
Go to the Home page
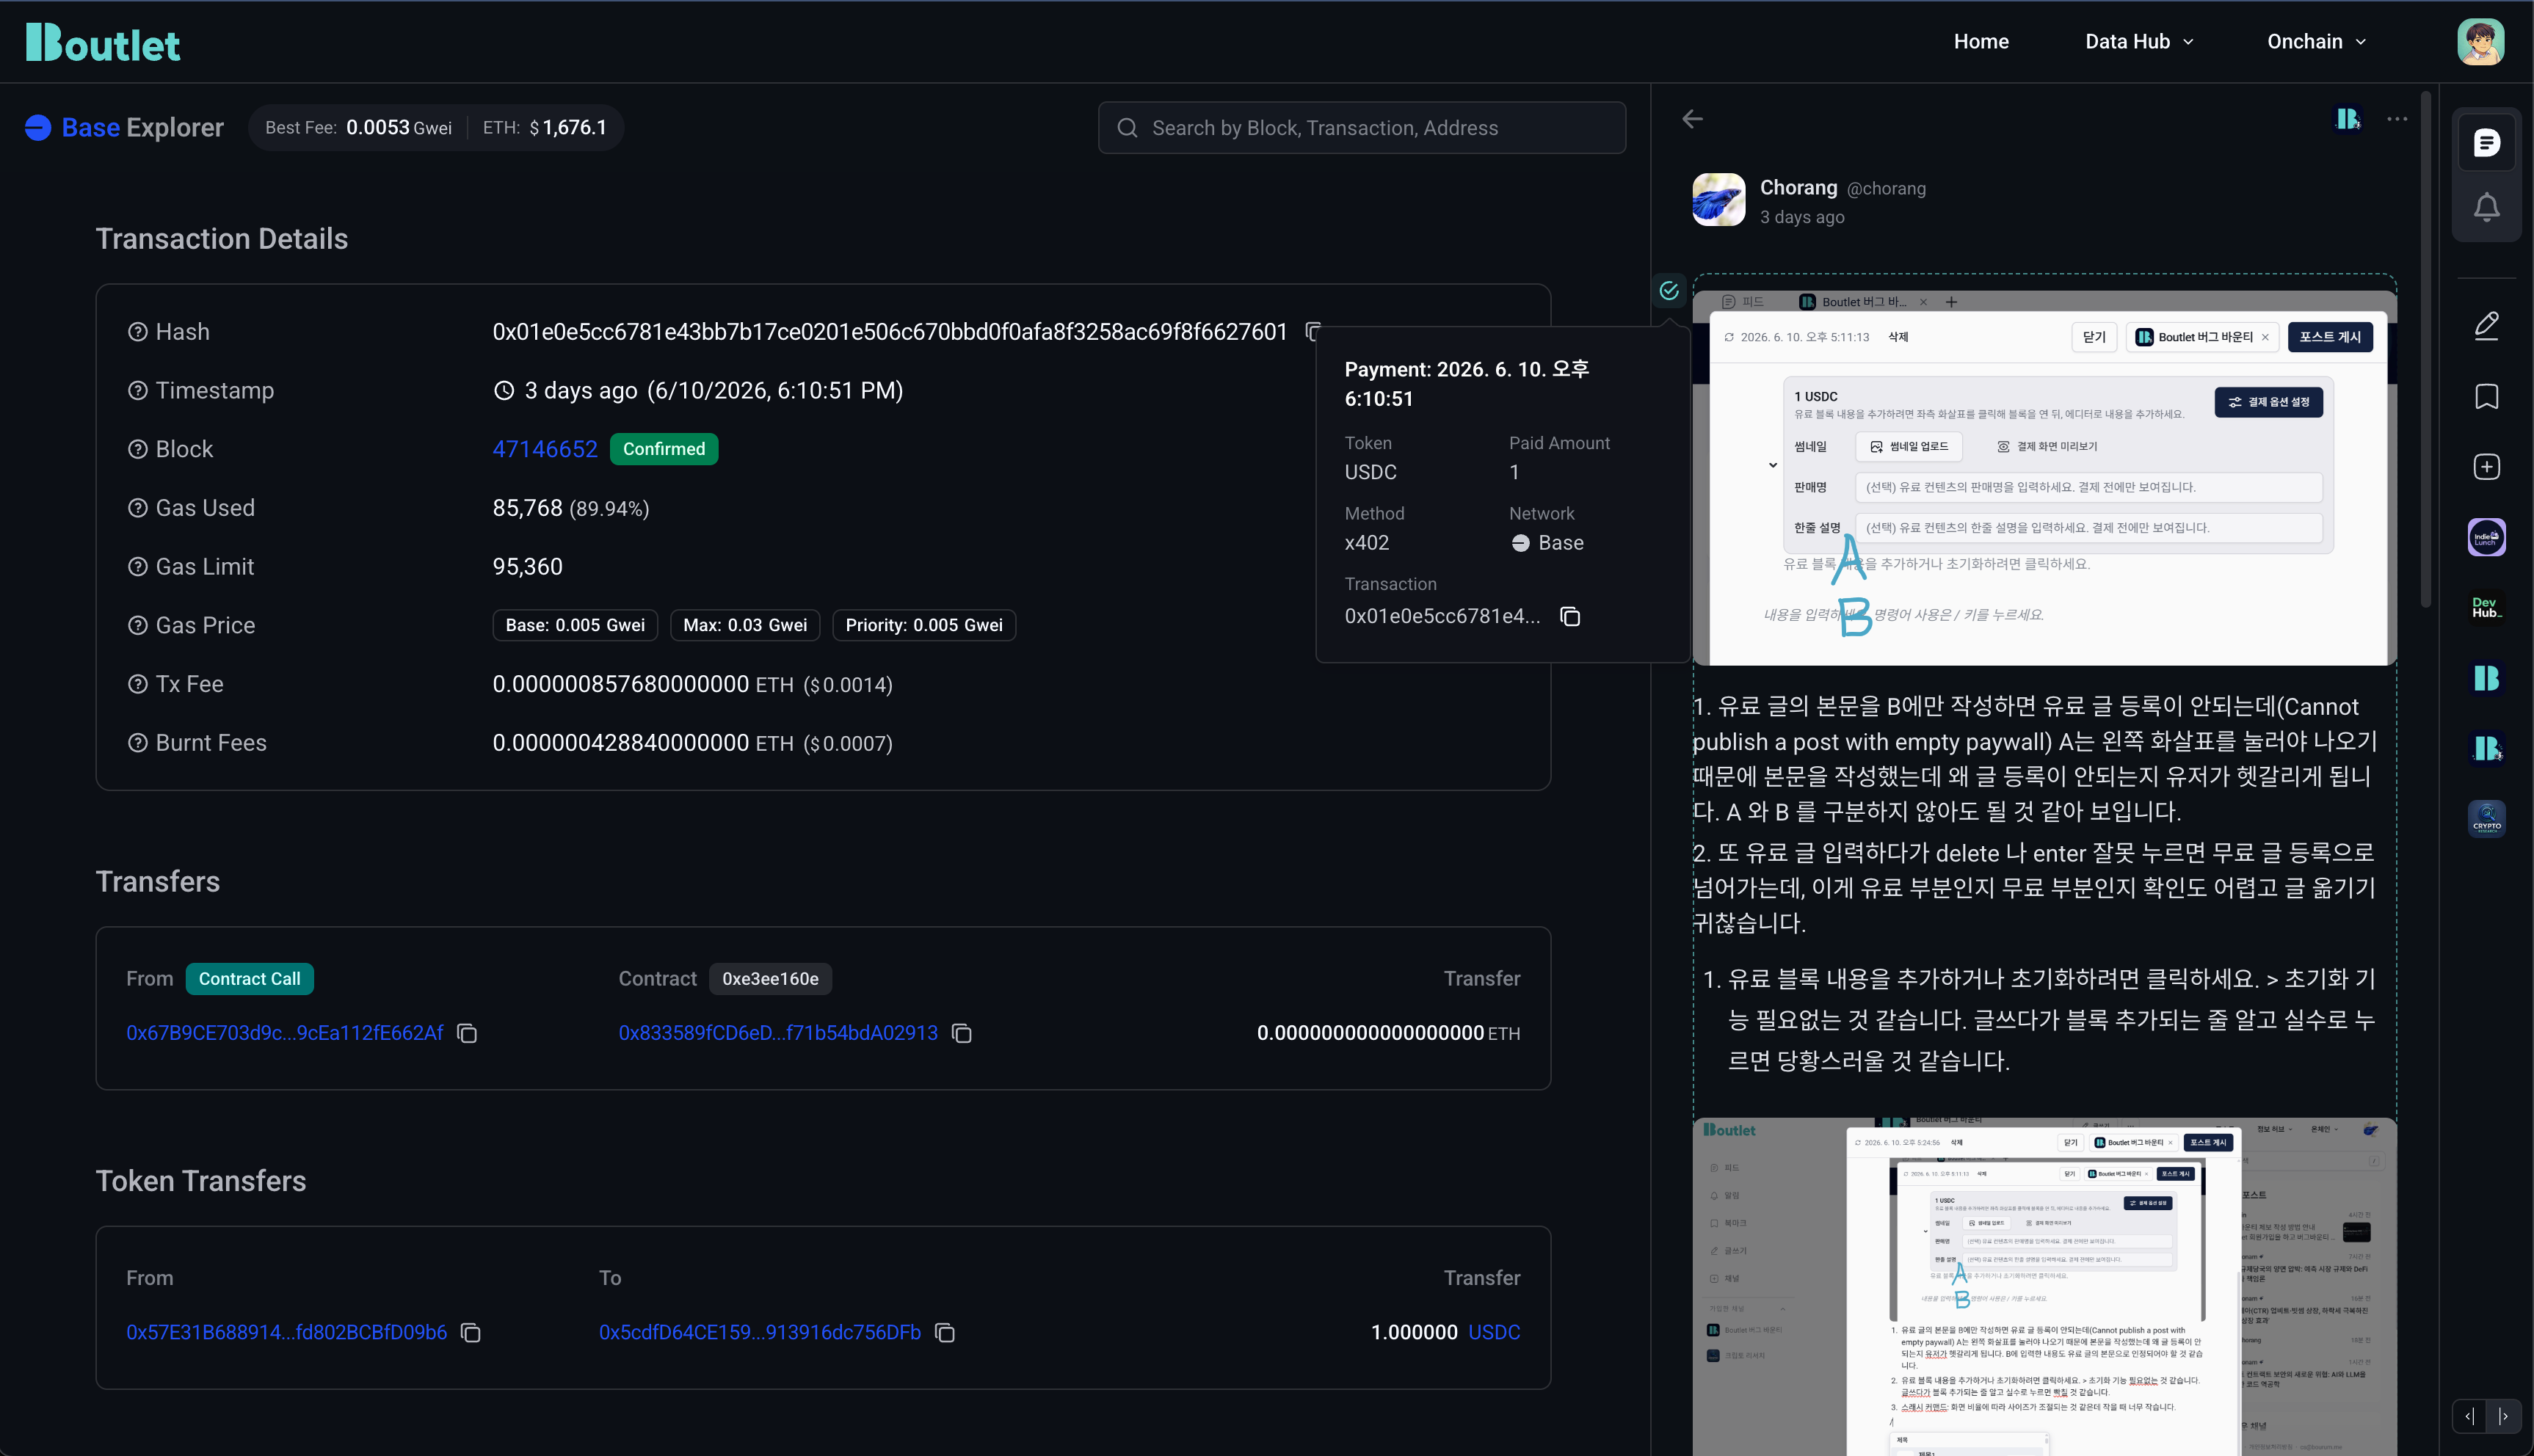point(1981,42)
